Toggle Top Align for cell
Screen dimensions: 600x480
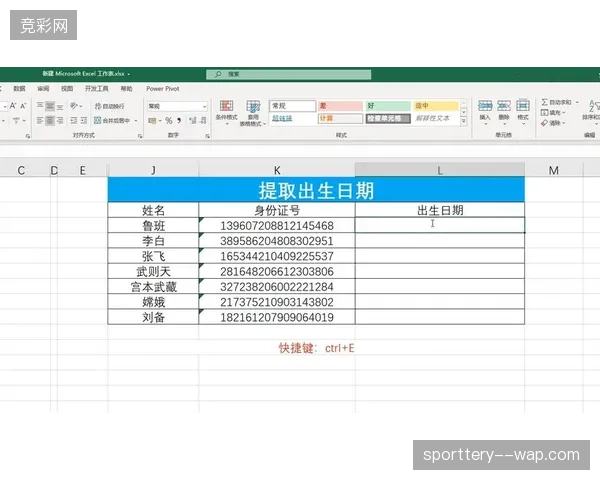40,106
